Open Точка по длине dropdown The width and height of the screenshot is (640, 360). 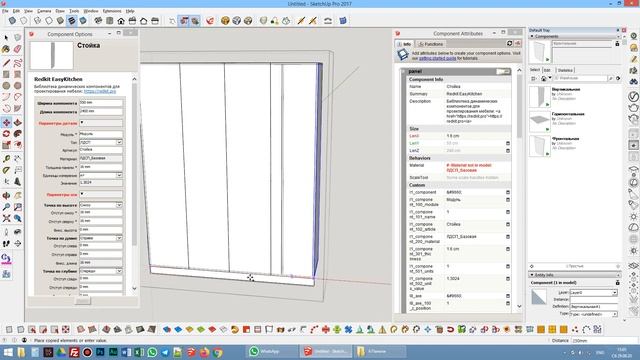[119, 238]
